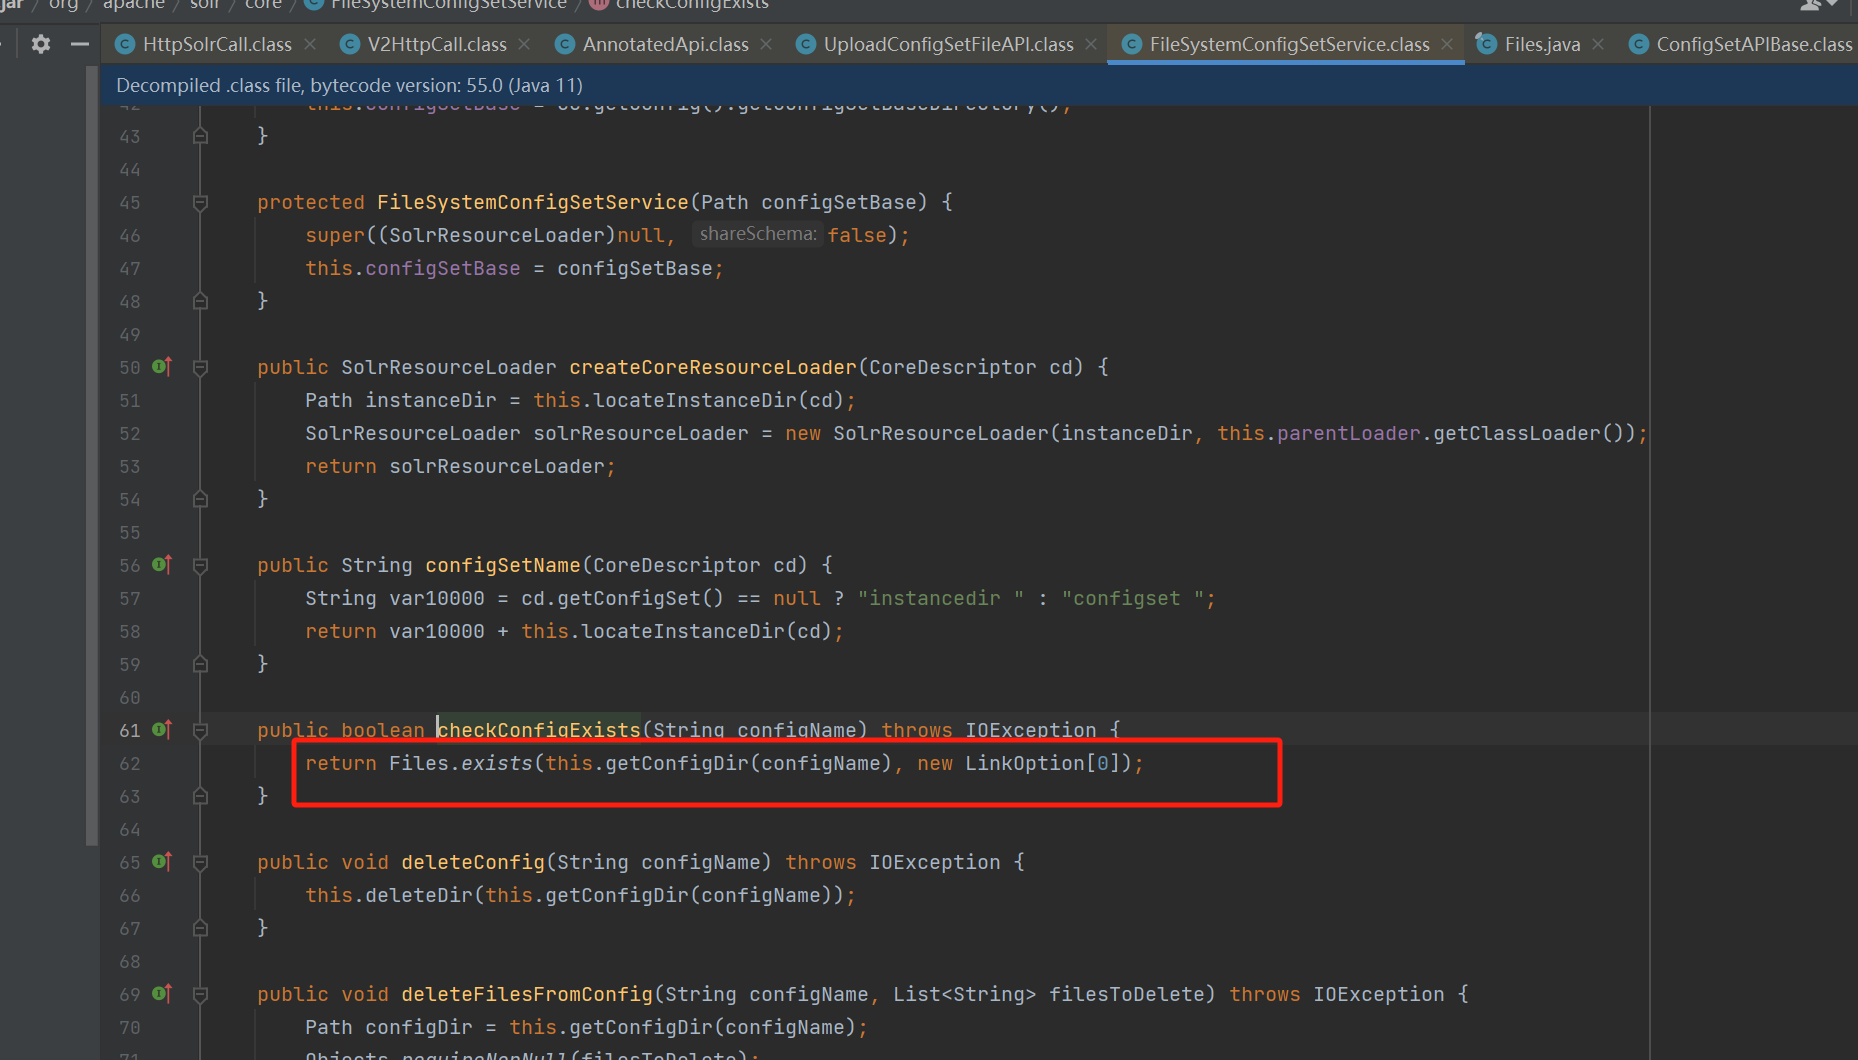Screen dimensions: 1858x1060
Task: Close the FileSystemConfigSetService.class tab
Action: [x=1447, y=44]
